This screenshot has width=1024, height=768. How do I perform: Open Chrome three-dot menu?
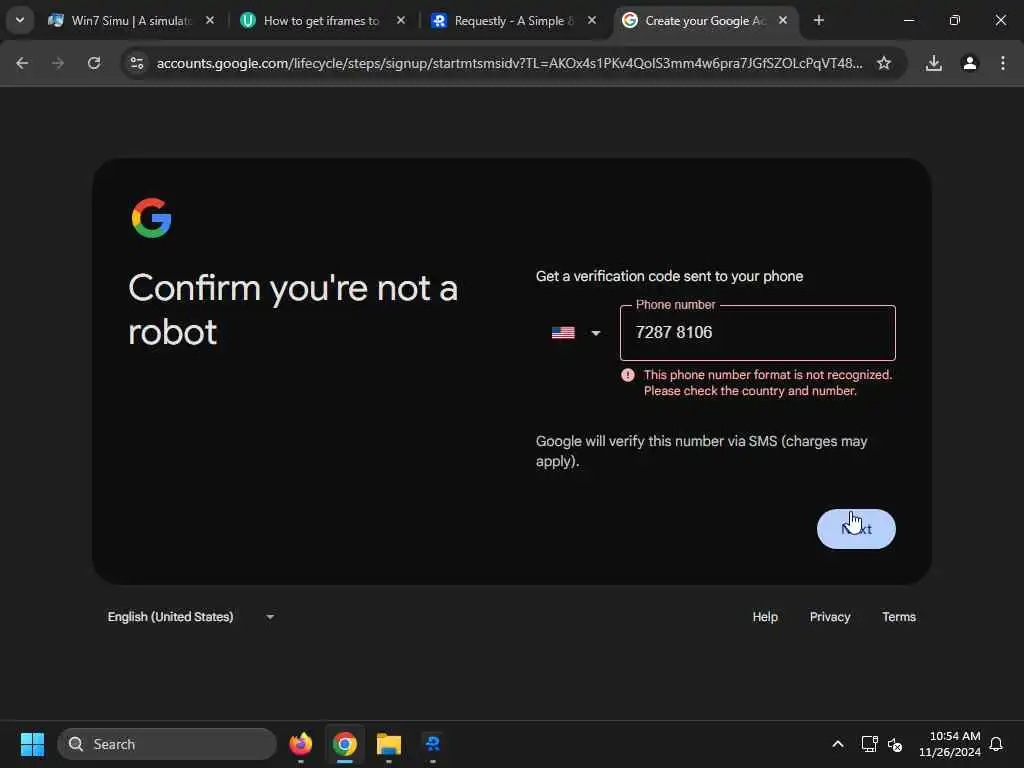tap(1002, 63)
